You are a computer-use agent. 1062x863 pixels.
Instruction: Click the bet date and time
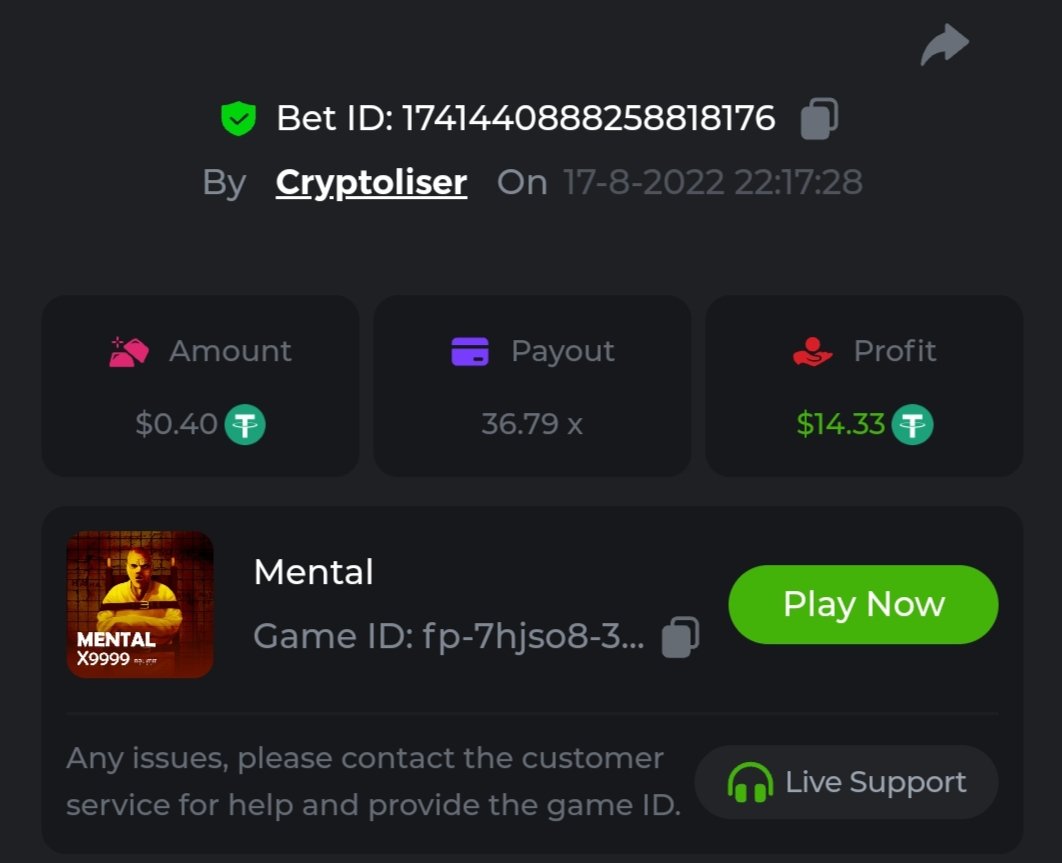click(x=712, y=182)
